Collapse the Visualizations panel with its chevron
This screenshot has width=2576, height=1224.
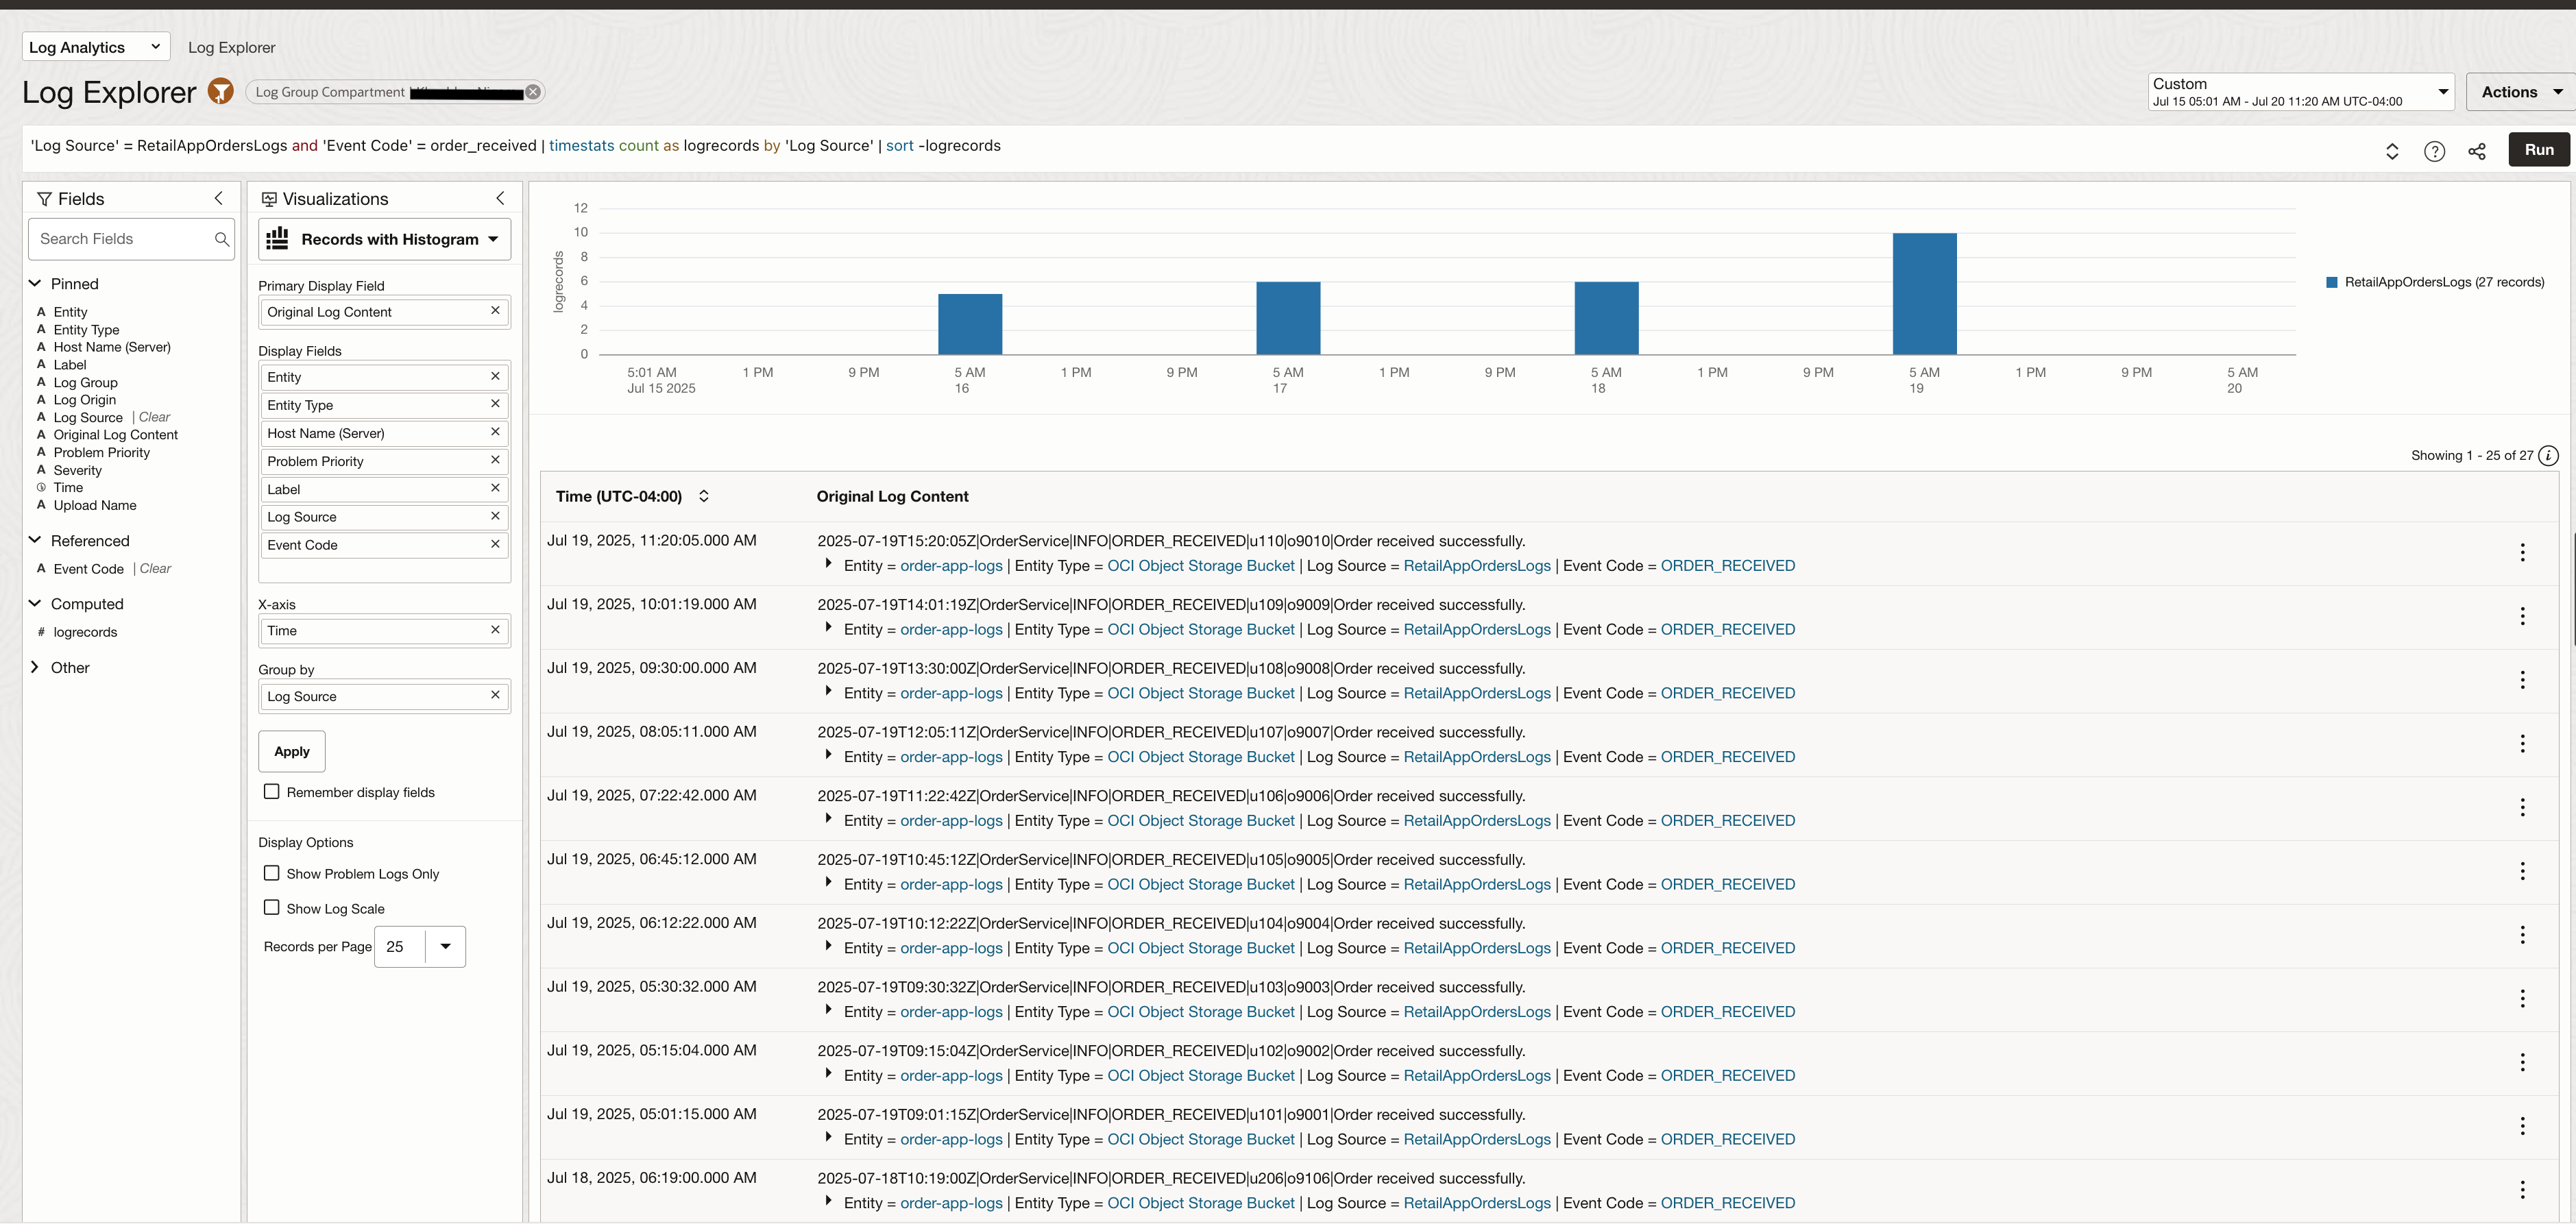pos(500,198)
